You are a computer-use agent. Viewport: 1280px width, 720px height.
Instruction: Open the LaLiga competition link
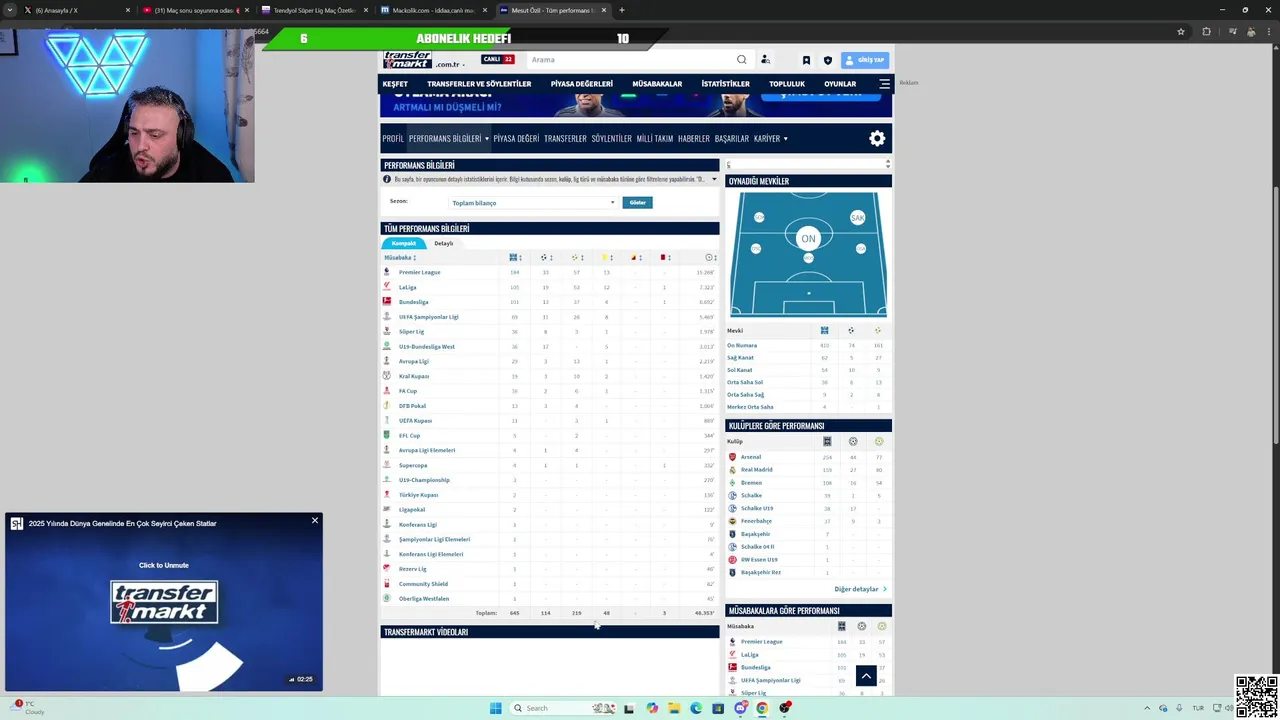[x=407, y=287]
